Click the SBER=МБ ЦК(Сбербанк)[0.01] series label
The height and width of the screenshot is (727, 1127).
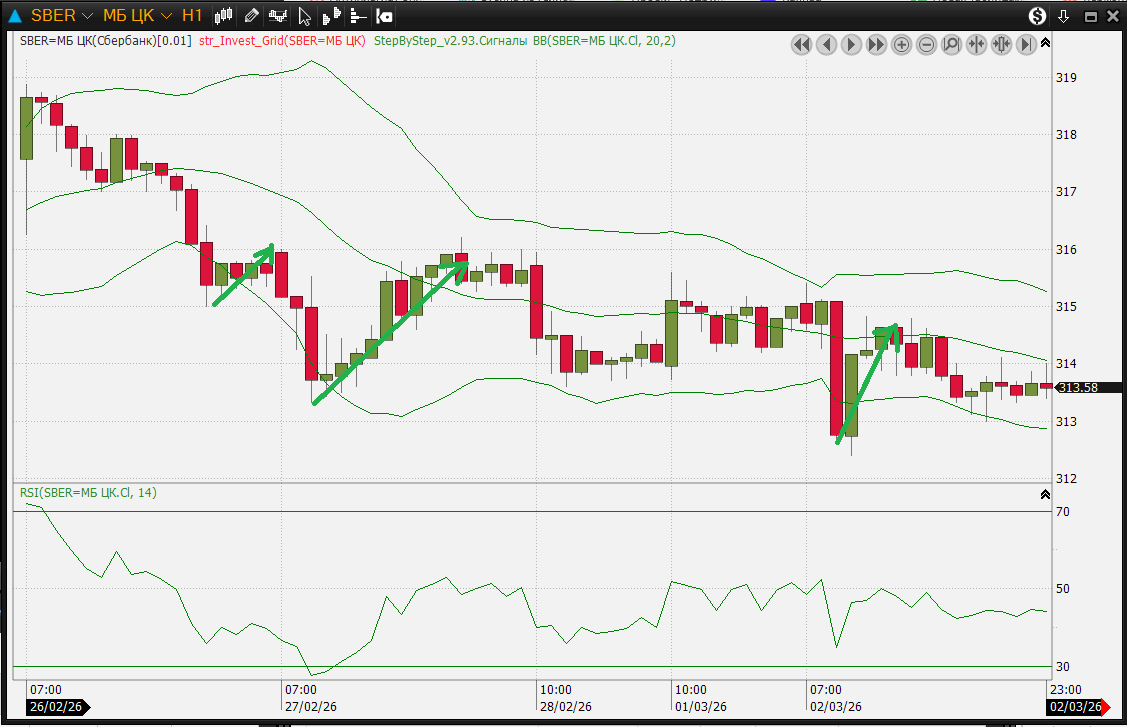click(x=106, y=41)
